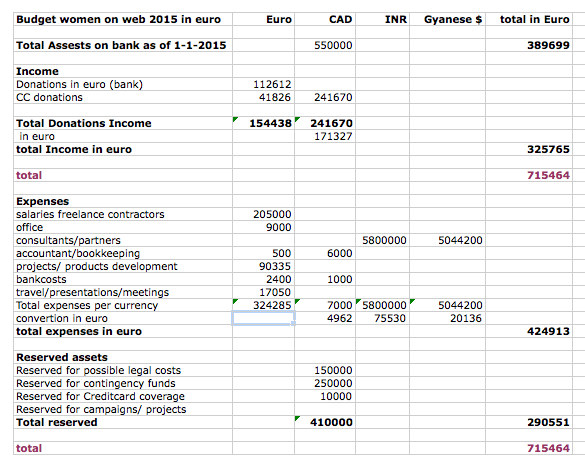Select the total expenses in euro value 424913
This screenshot has width=585, height=472.
coord(529,331)
